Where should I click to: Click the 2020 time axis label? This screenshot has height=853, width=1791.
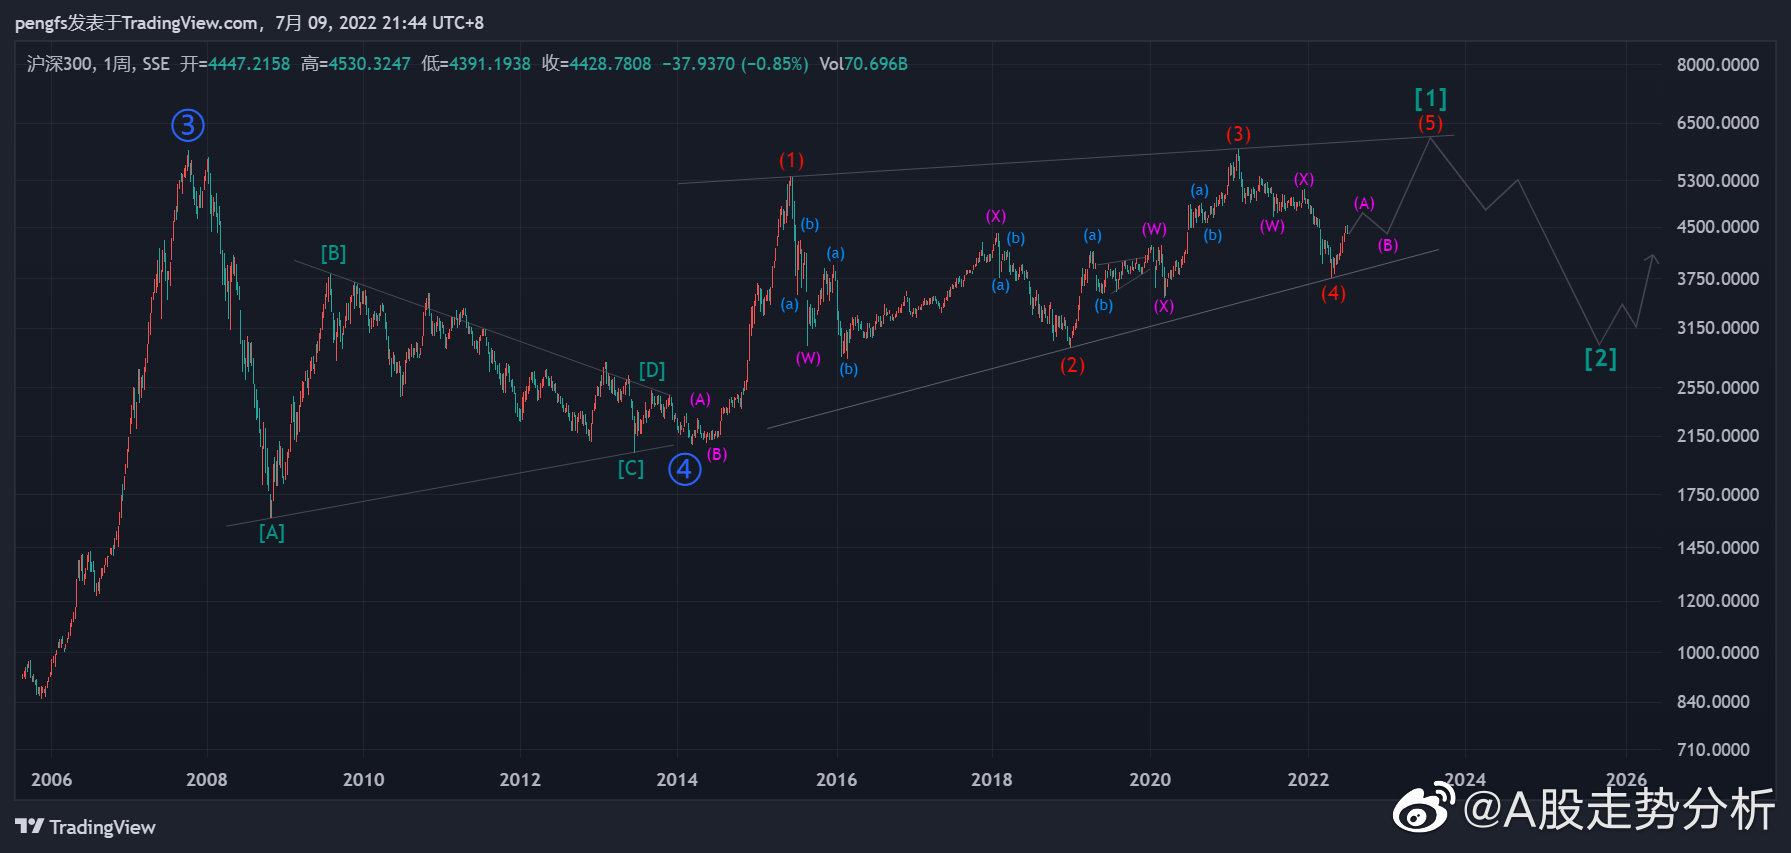[1150, 780]
